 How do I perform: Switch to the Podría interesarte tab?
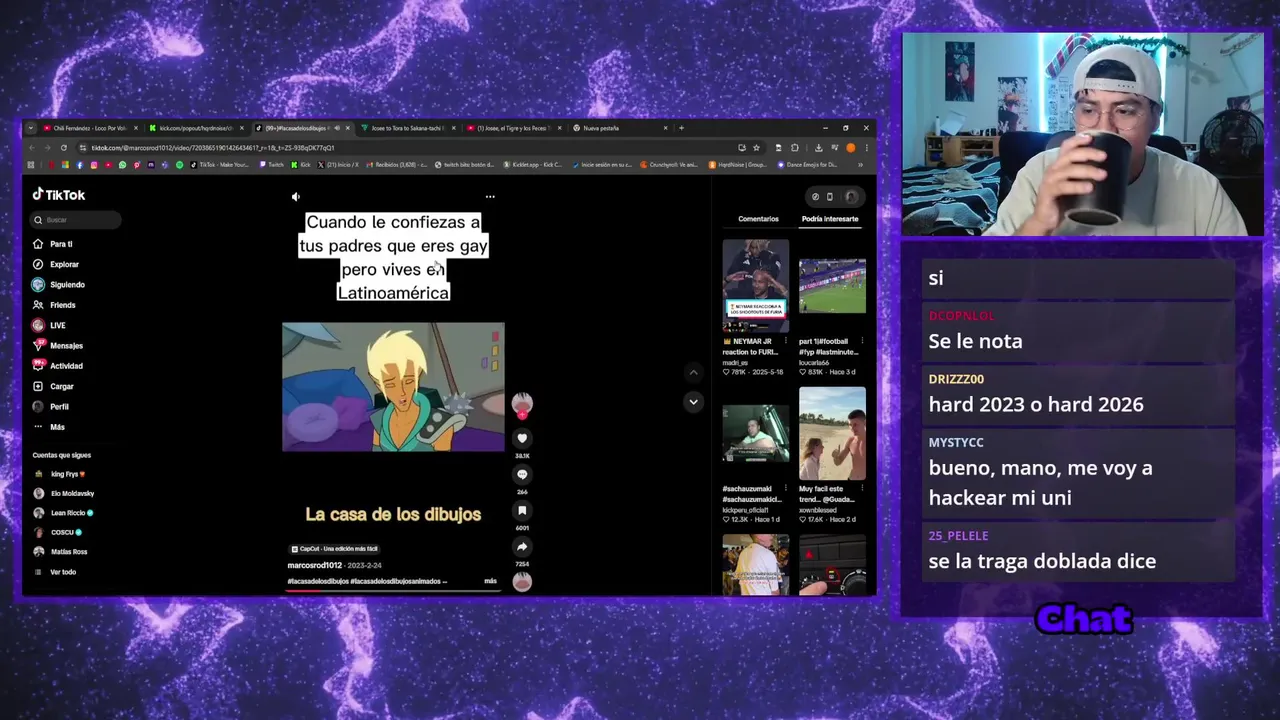click(830, 219)
